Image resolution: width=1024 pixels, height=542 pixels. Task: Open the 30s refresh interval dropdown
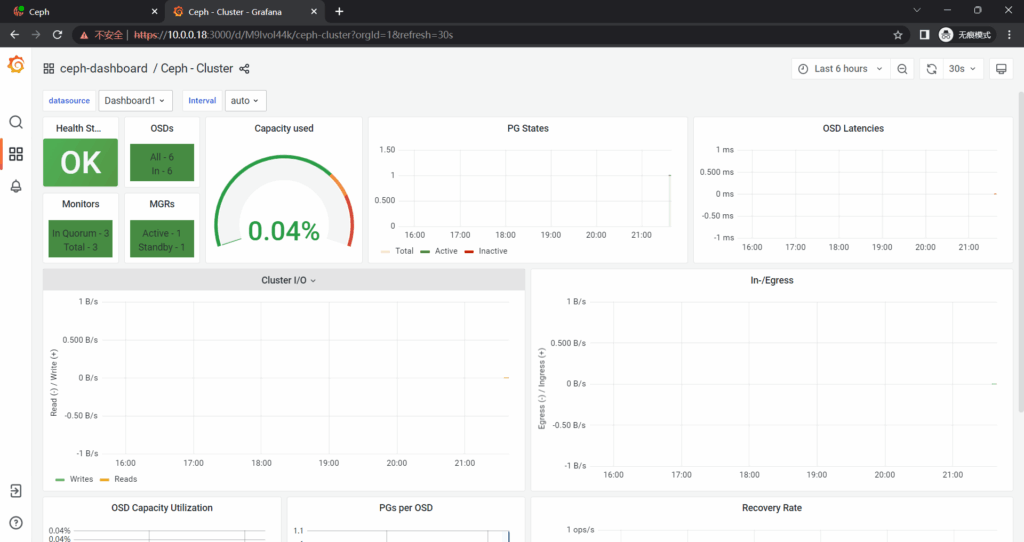click(963, 69)
